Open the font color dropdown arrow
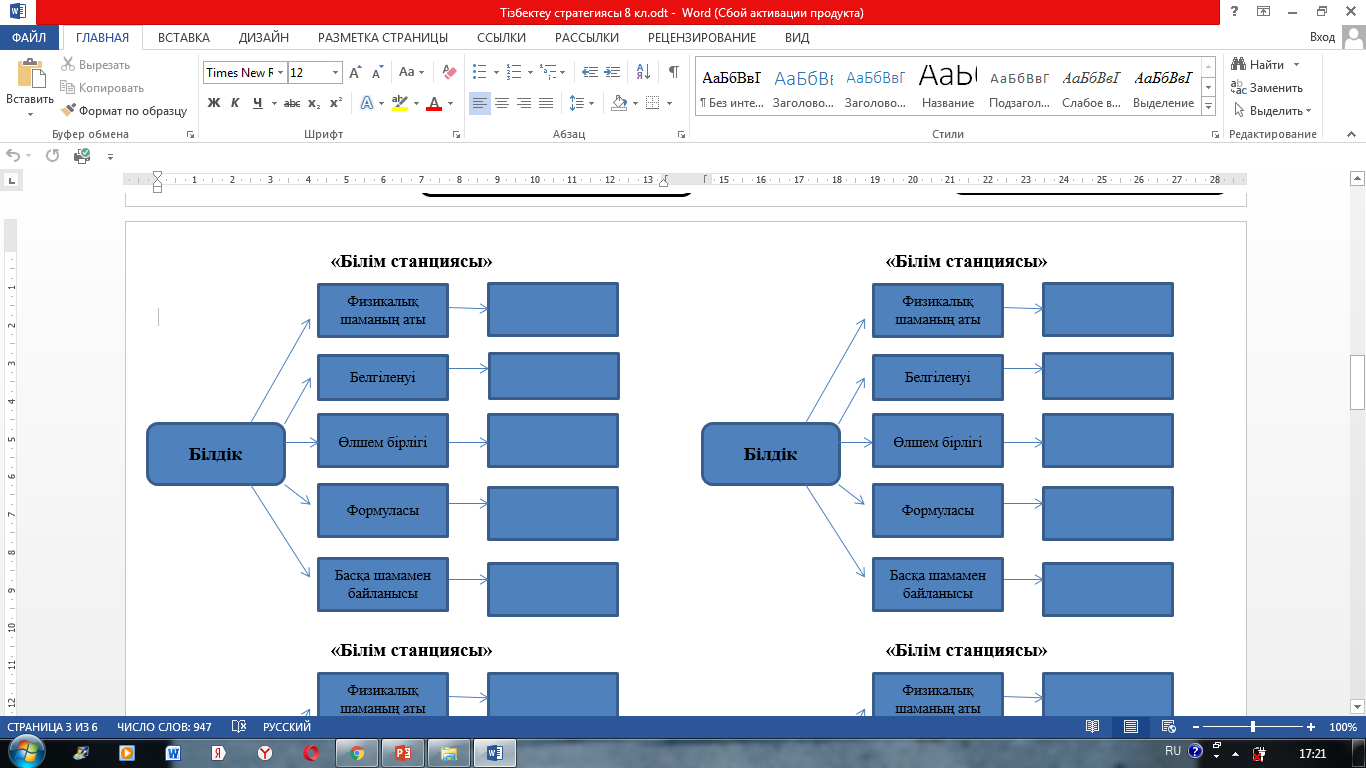This screenshot has width=1366, height=768. coord(450,103)
